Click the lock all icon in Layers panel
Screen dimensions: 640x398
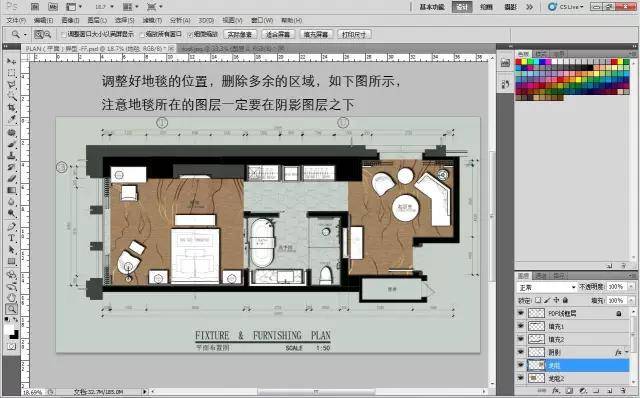coord(565,300)
